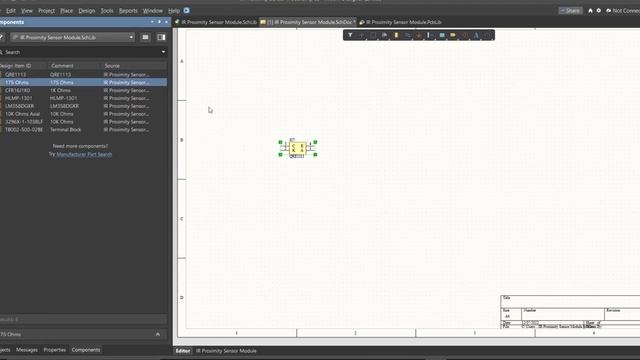
Task: Select the Terminal Block component row
Action: (83, 129)
